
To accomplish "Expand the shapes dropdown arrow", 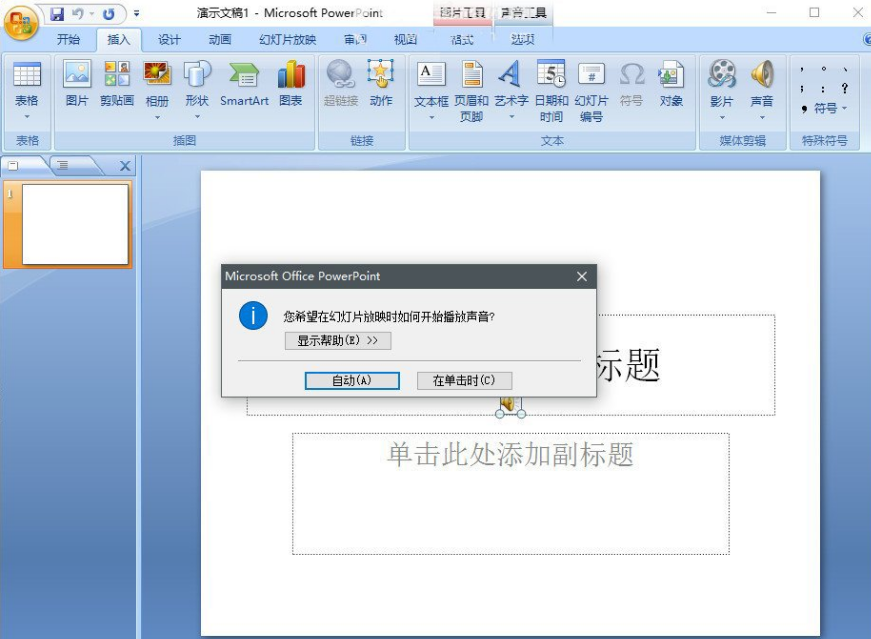I will [197, 117].
